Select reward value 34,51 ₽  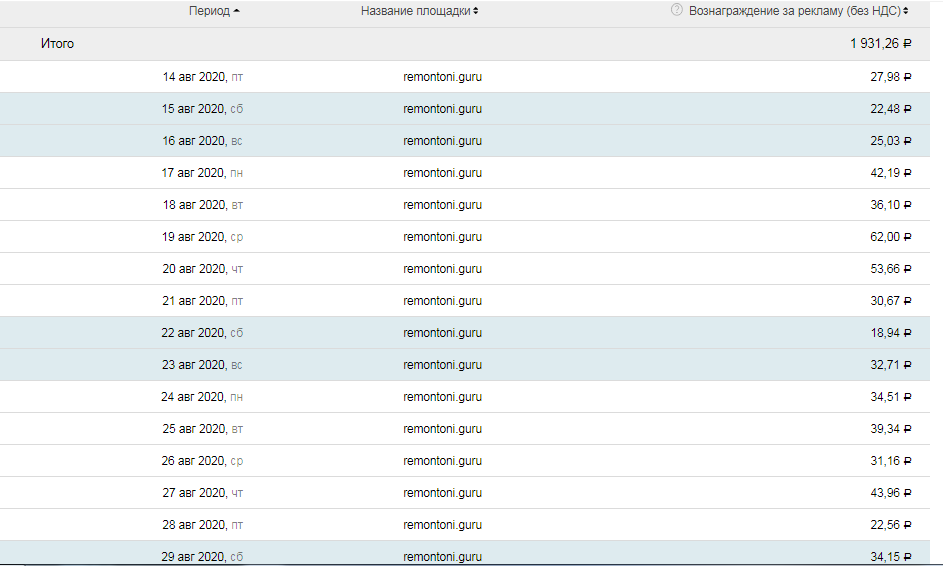tap(891, 396)
